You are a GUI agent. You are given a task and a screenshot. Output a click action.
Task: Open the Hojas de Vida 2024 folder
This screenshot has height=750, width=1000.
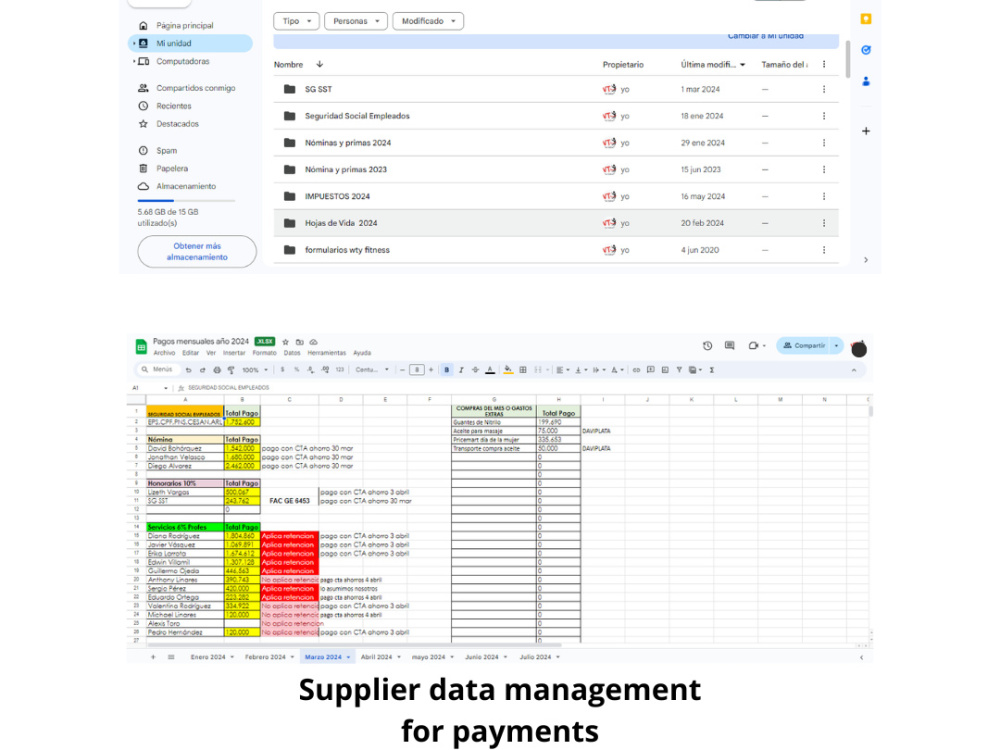[x=556, y=223]
